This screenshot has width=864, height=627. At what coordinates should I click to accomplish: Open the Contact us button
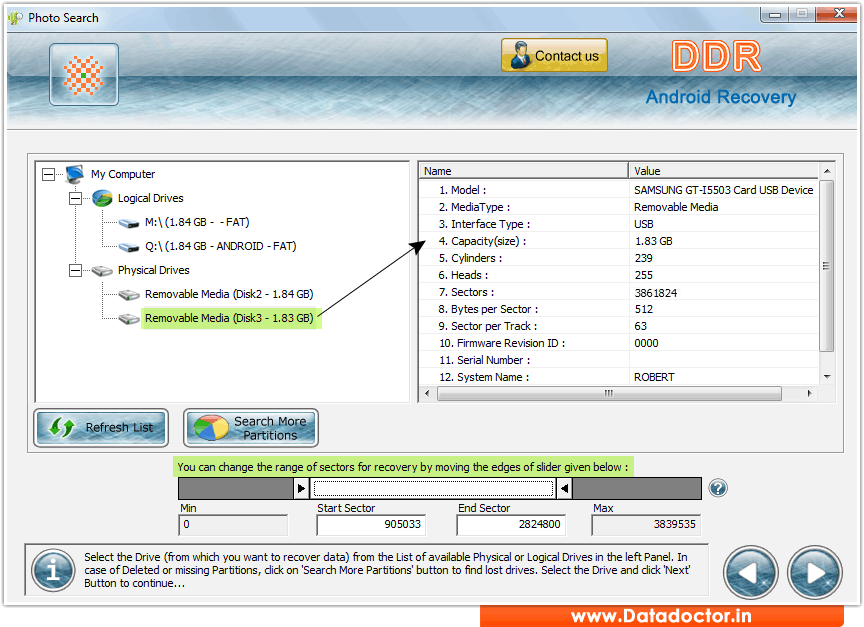pos(554,55)
